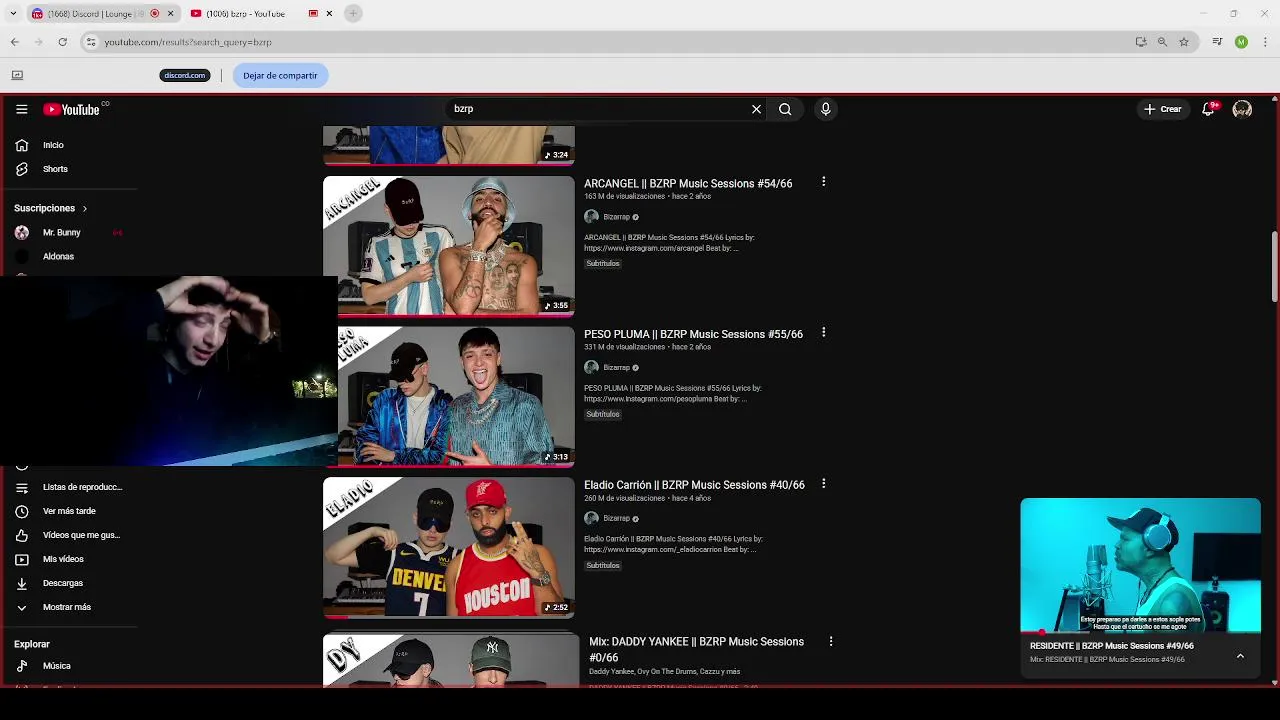
Task: Go back with browser back arrow
Action: tap(14, 42)
